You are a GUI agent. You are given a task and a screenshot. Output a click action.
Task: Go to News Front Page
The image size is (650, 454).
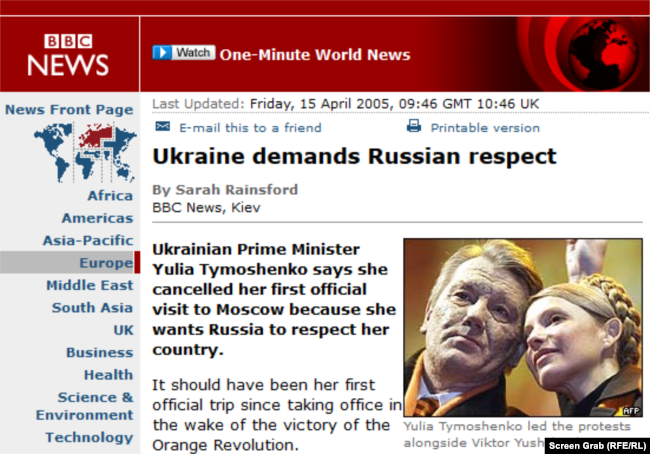tap(69, 109)
